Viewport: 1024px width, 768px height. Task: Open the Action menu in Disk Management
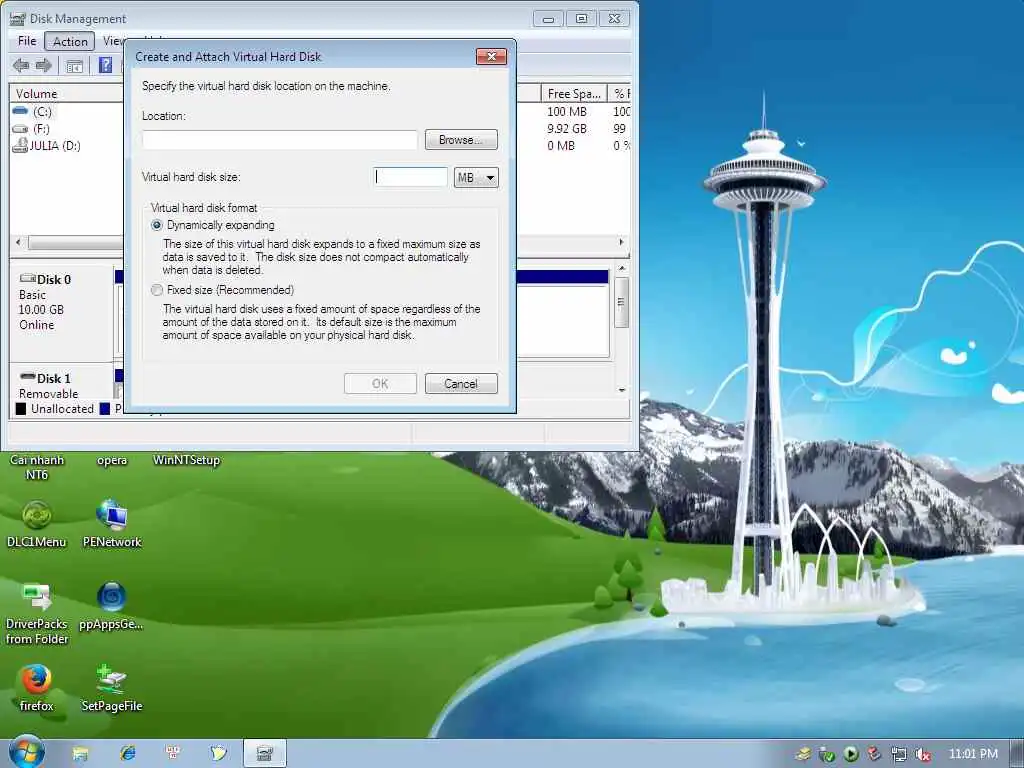click(70, 42)
